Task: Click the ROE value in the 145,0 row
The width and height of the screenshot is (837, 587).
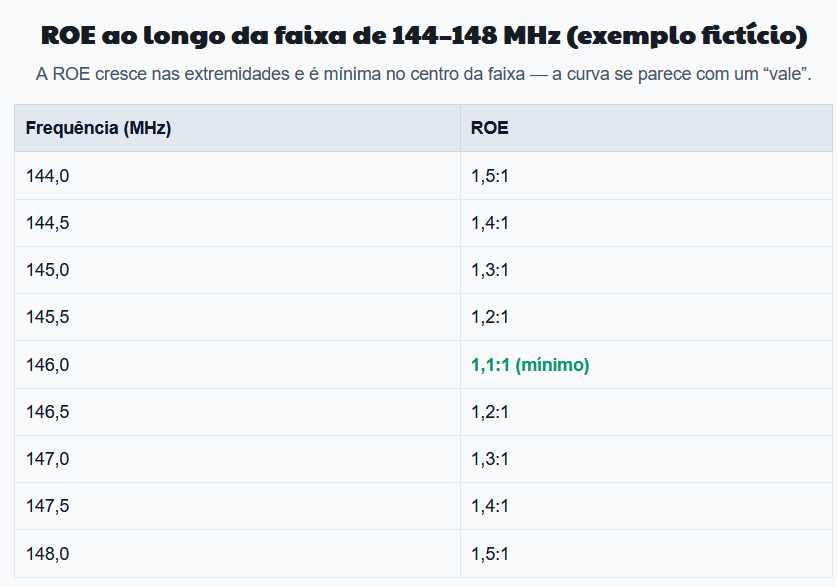Action: pos(490,270)
